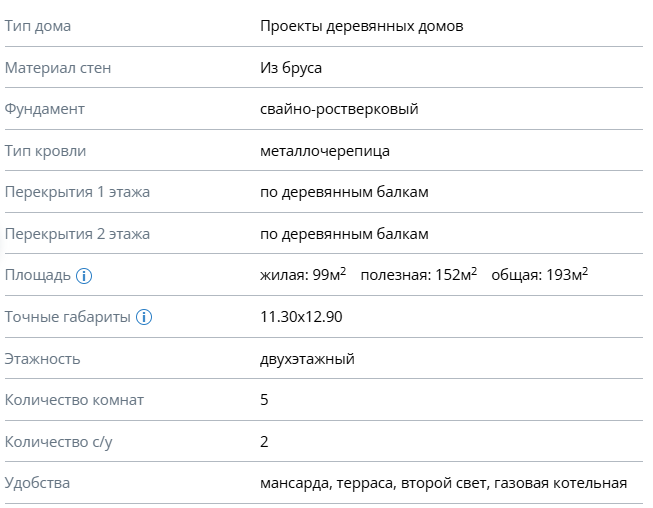Click the Тип кровли label
Screen dimensions: 653x508
pyautogui.click(x=46, y=151)
